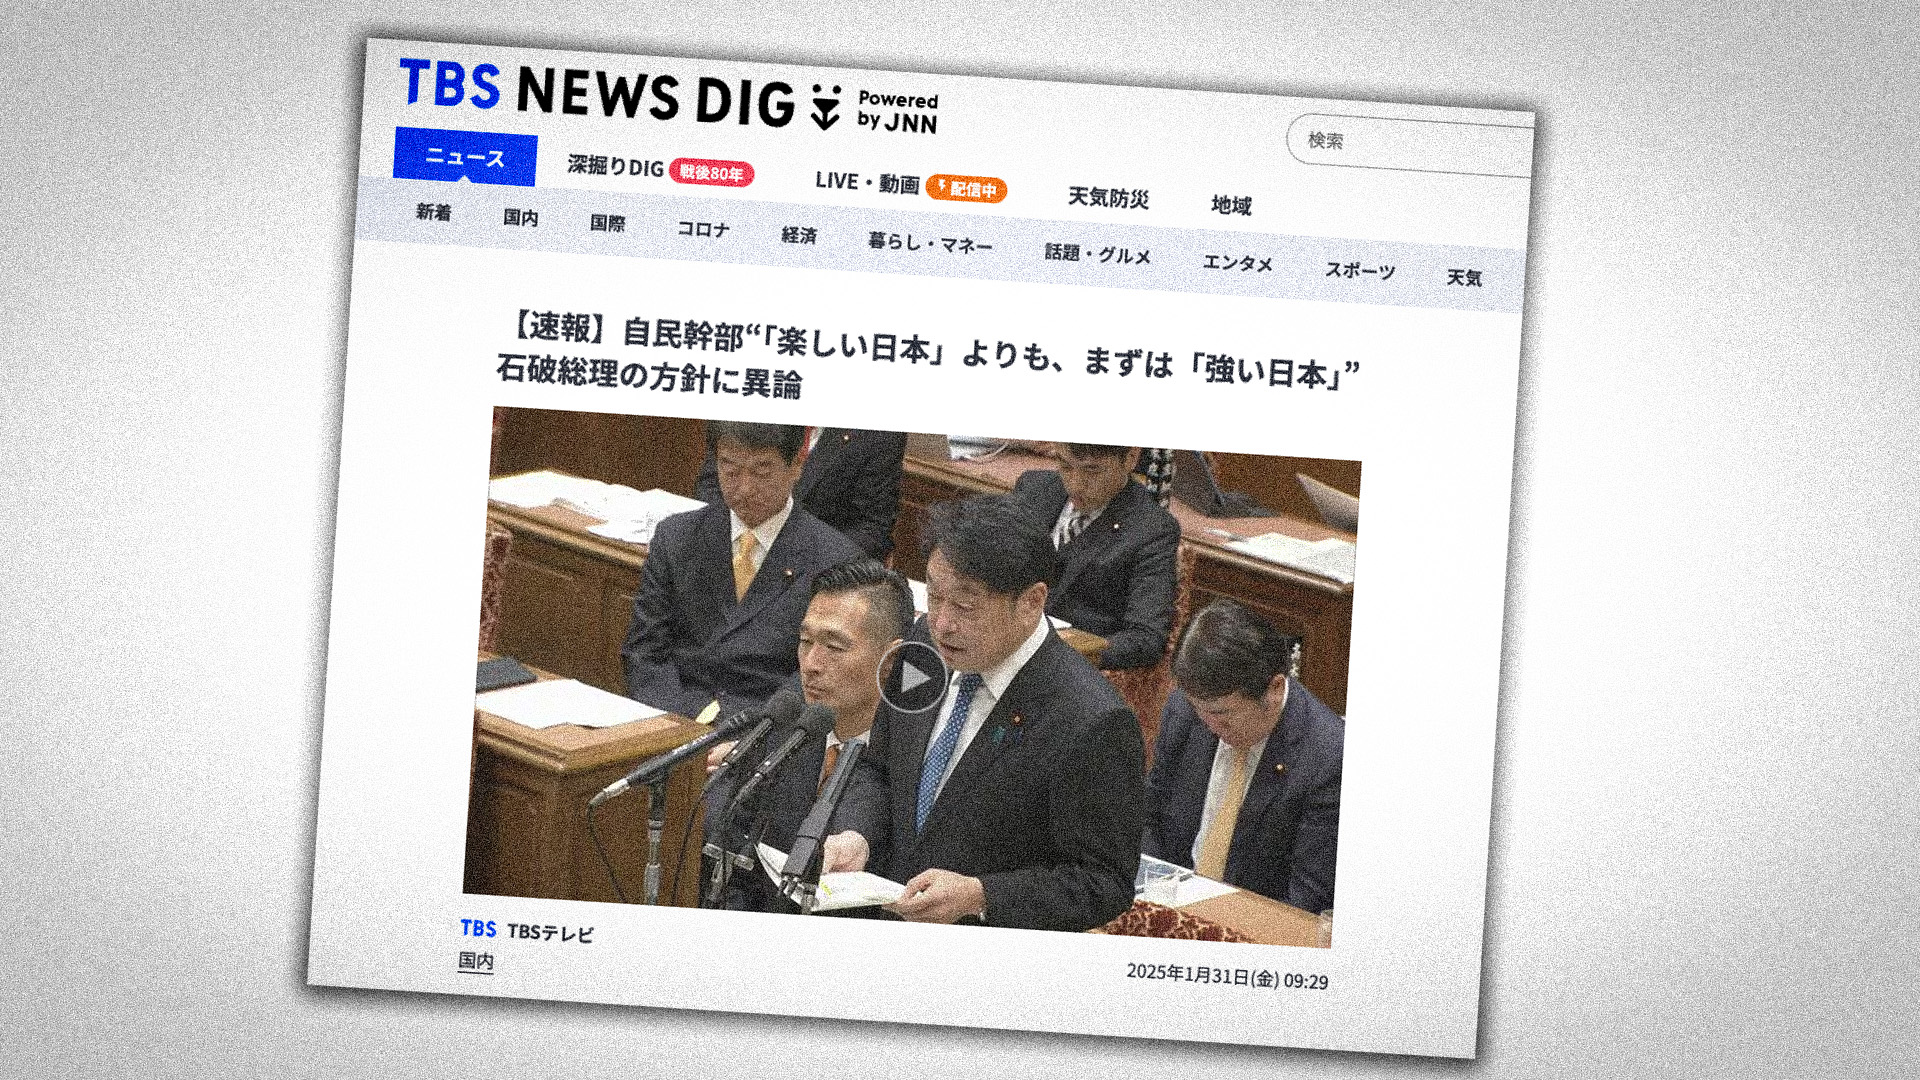The width and height of the screenshot is (1920, 1080).
Task: Open the 経済 category
Action: 799,236
